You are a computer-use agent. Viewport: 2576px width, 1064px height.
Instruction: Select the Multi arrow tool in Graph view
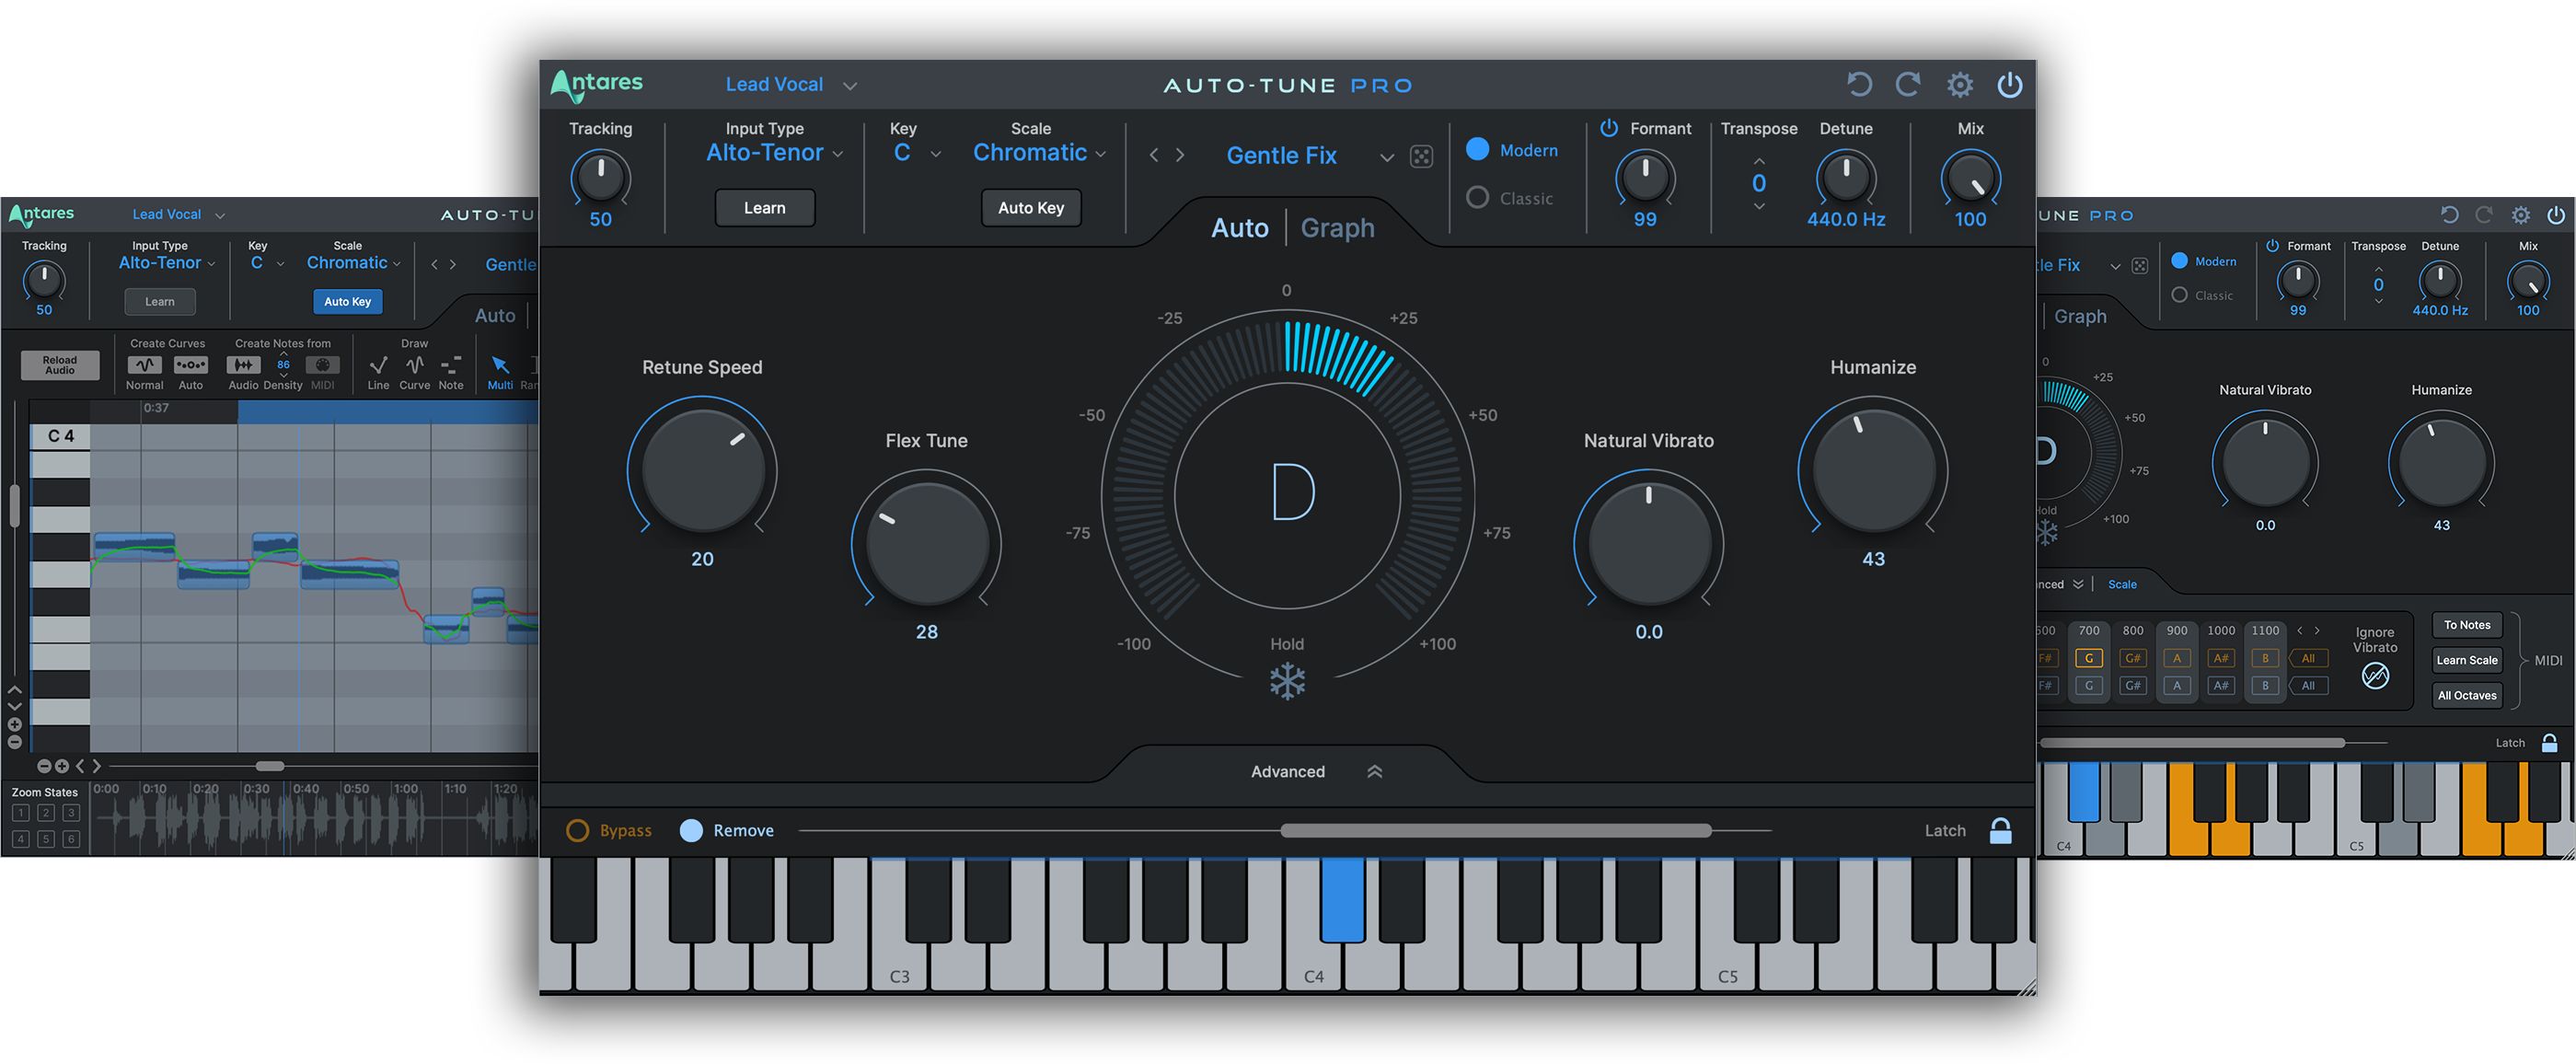[x=500, y=366]
